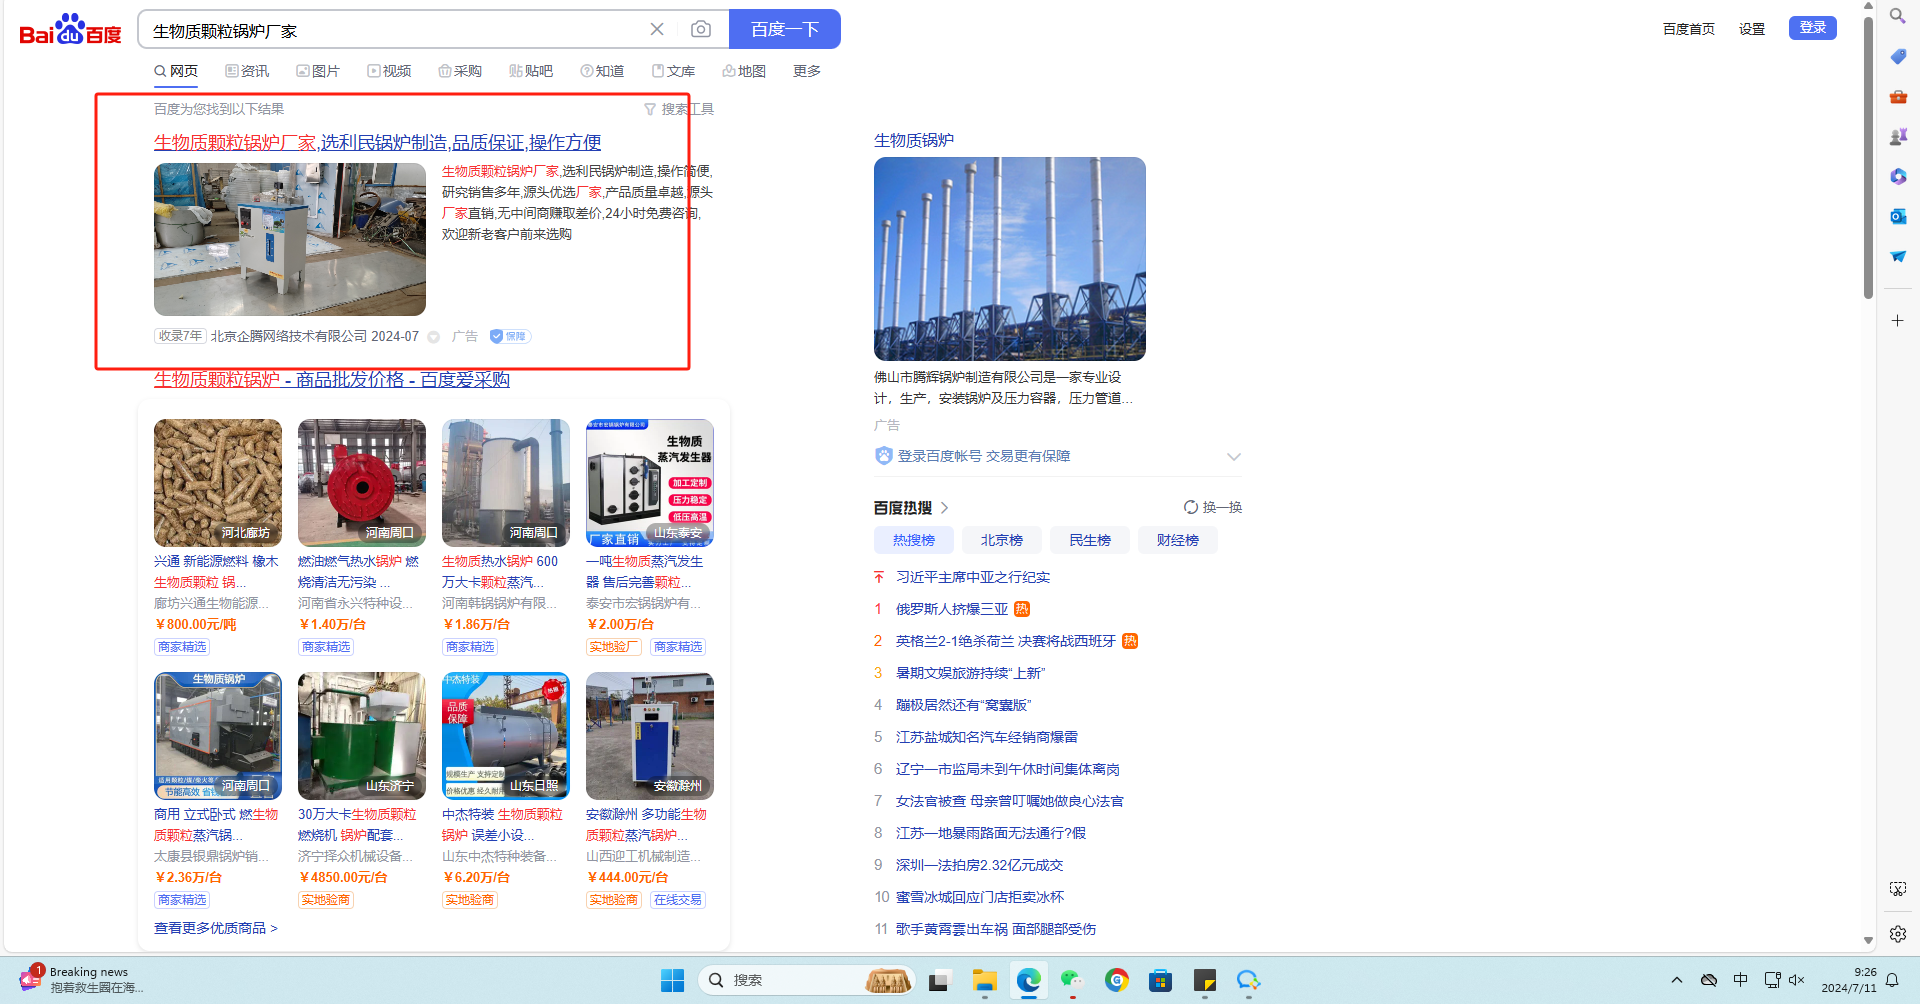Click the volume icon in system tray
Screen dimensions: 1920x1004
[1797, 980]
